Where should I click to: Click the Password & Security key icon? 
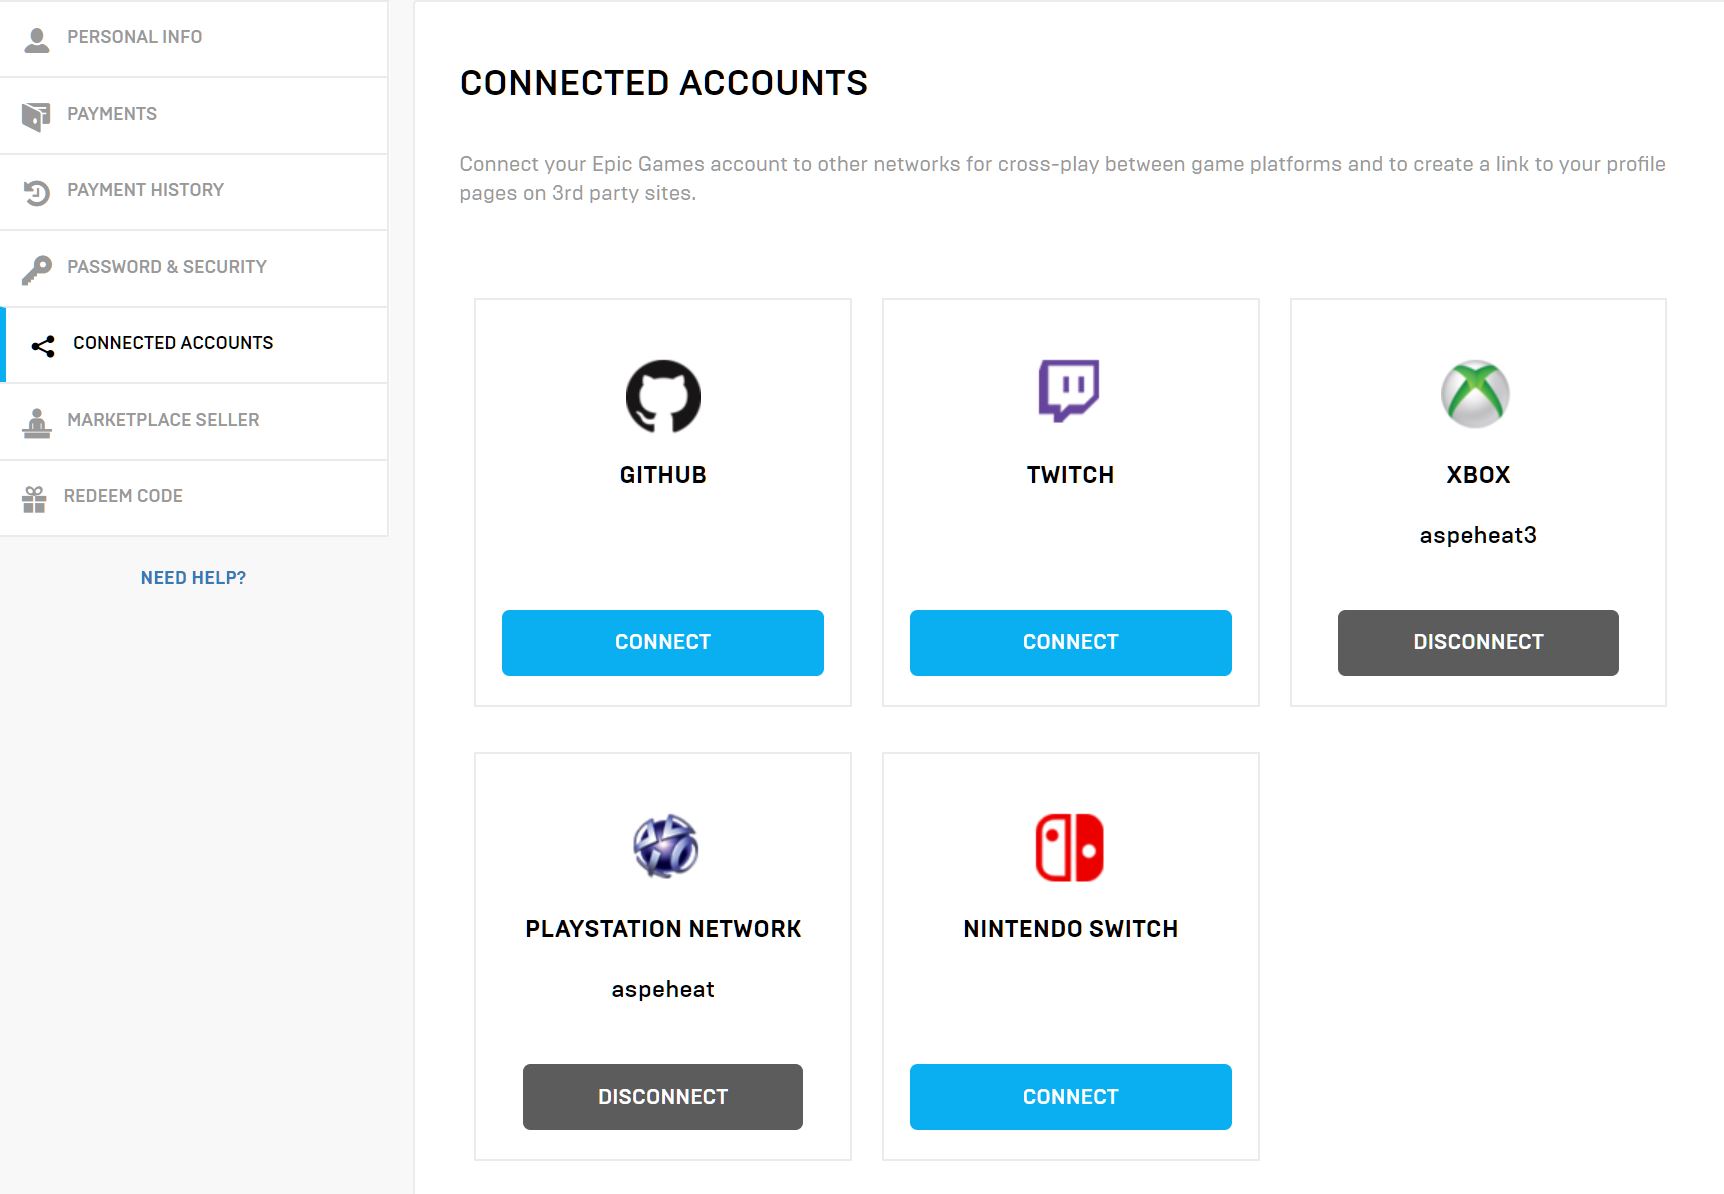point(37,269)
